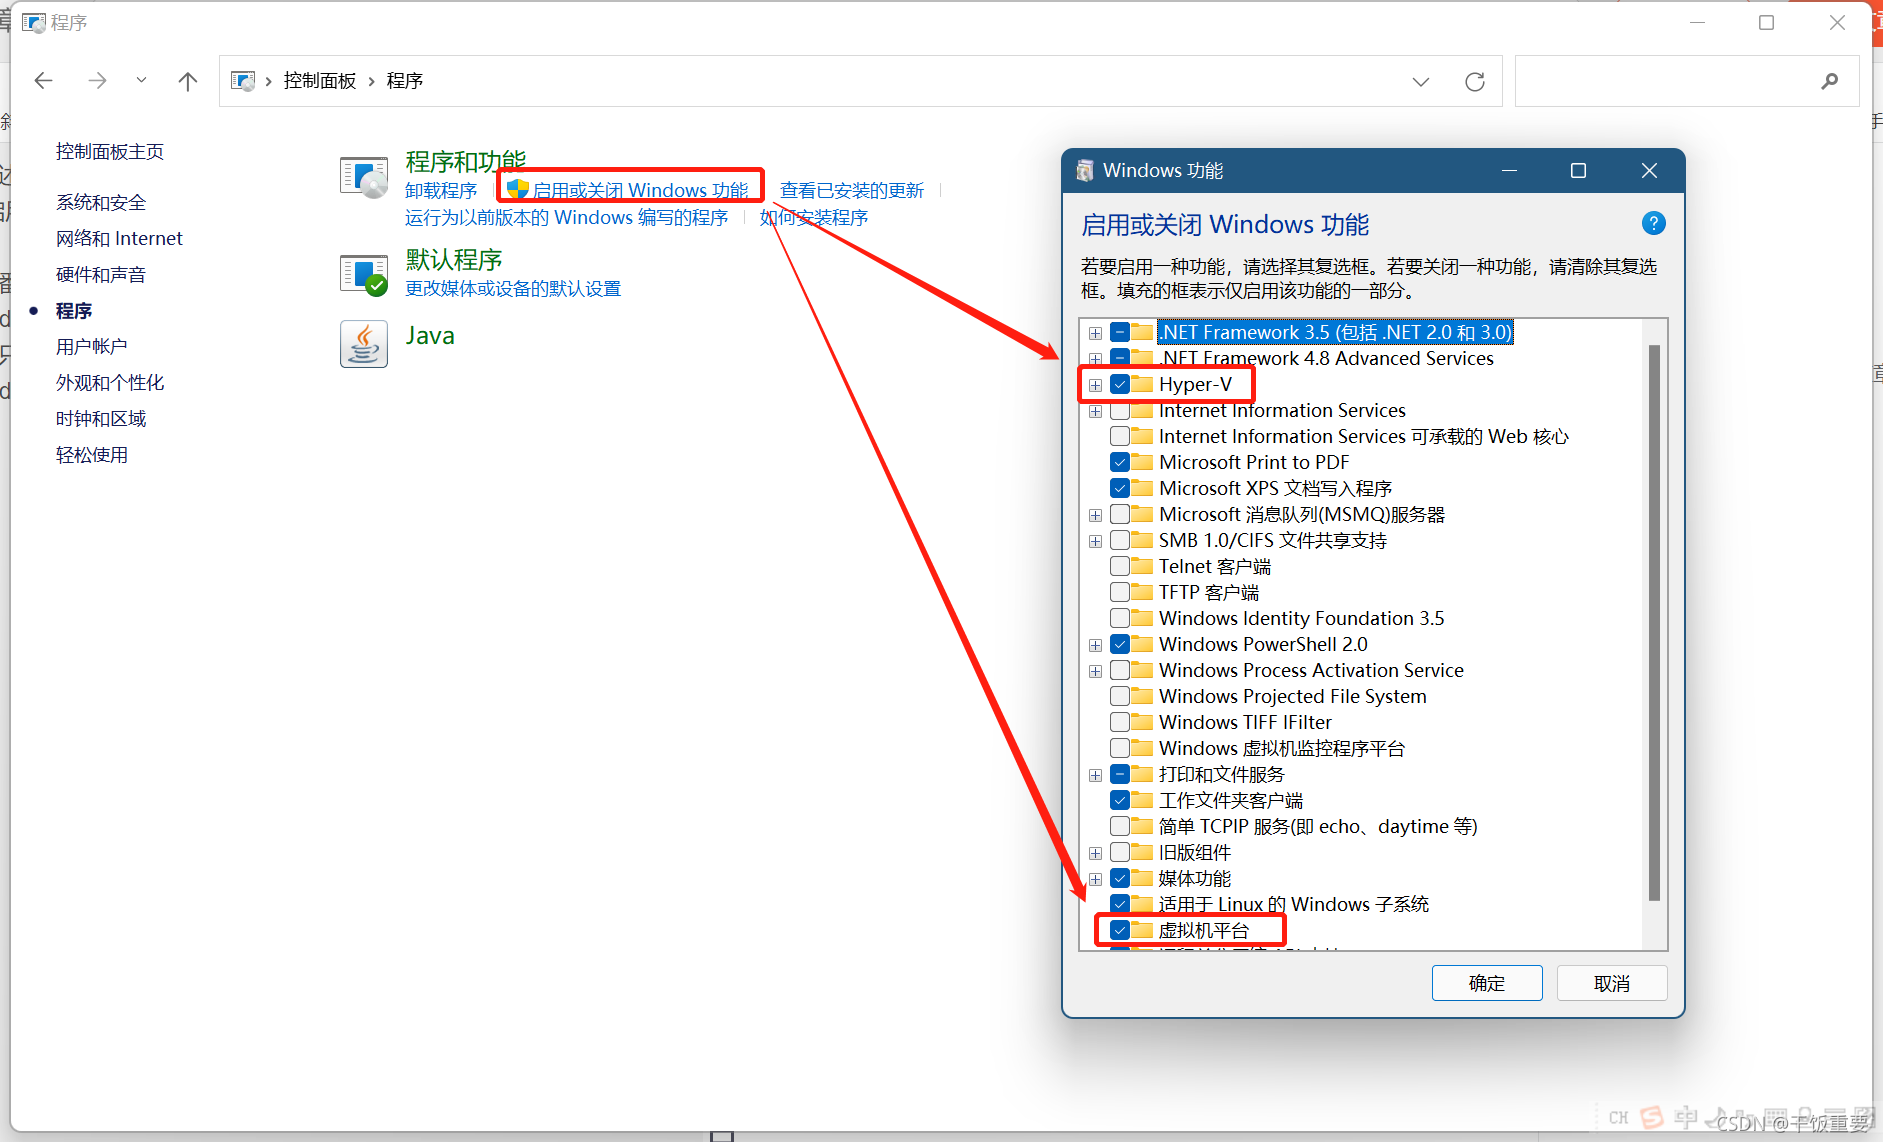Click the Windows 功能 title bar icon
Viewport: 1883px width, 1142px height.
click(x=1084, y=171)
